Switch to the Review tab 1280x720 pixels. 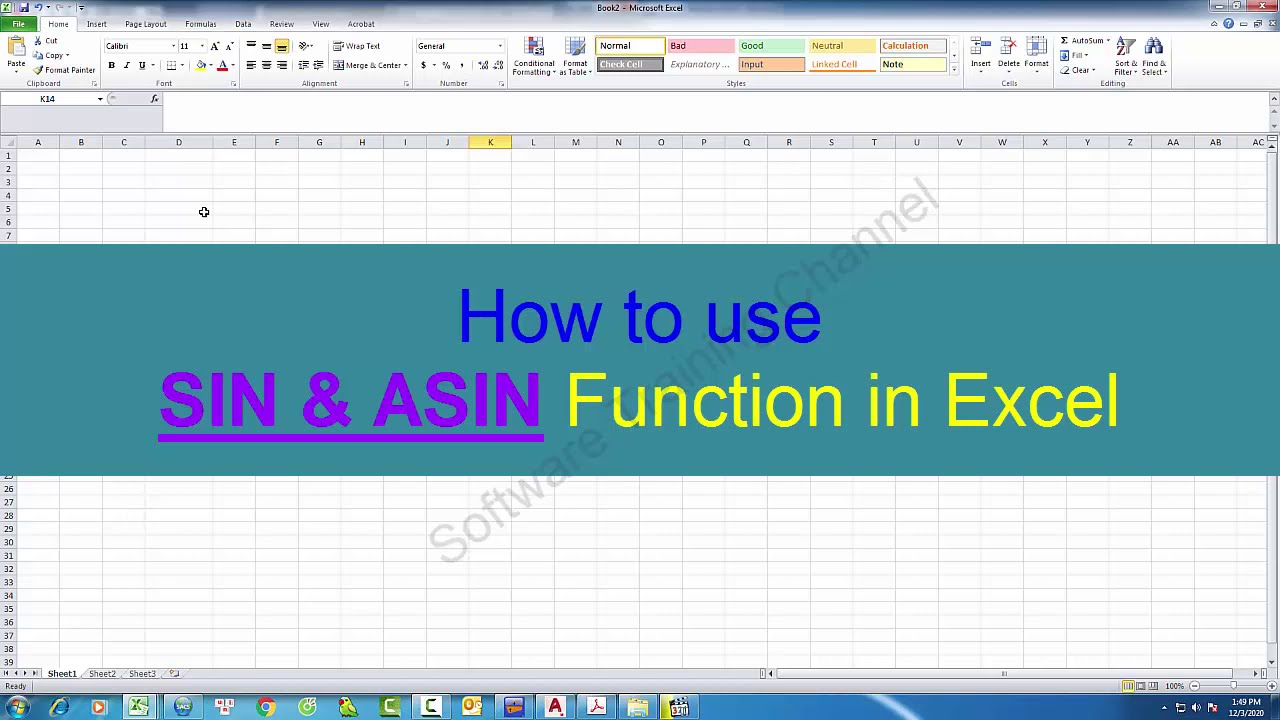coord(281,24)
